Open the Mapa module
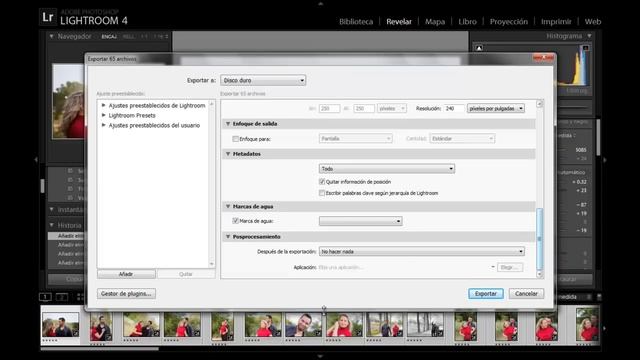Image resolution: width=640 pixels, height=360 pixels. [x=435, y=22]
